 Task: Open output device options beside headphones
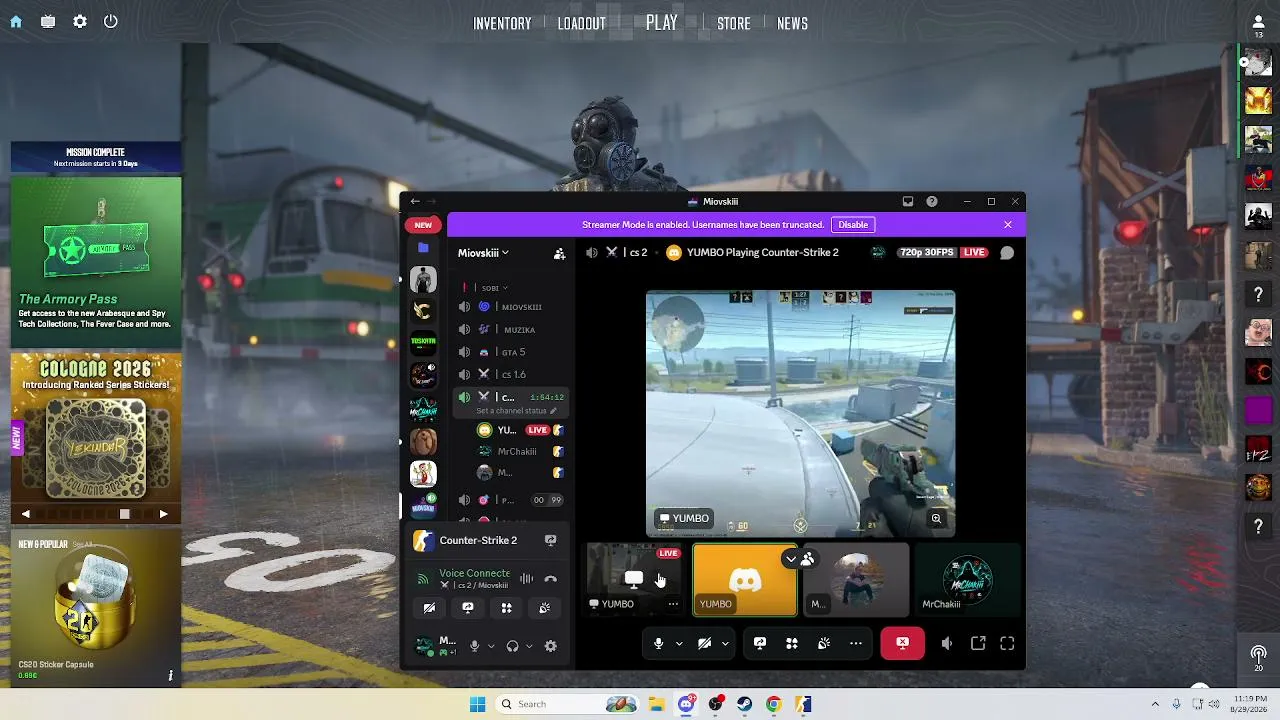click(x=529, y=646)
